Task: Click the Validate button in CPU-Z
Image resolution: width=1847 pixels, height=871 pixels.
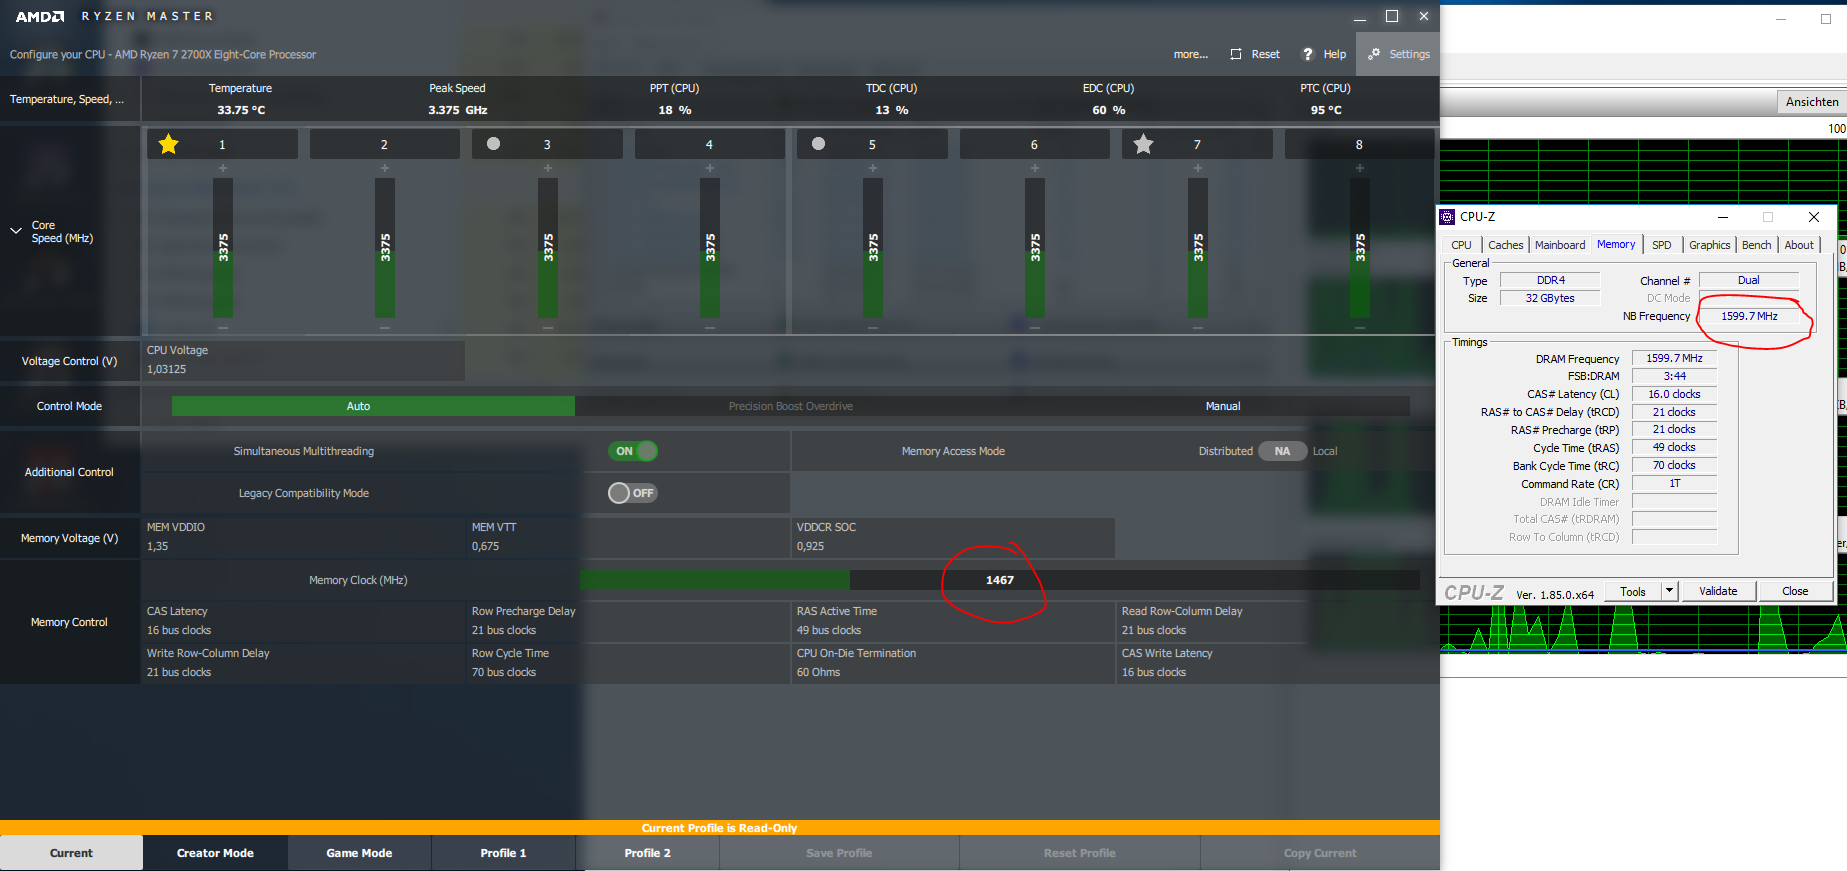Action: click(1718, 591)
